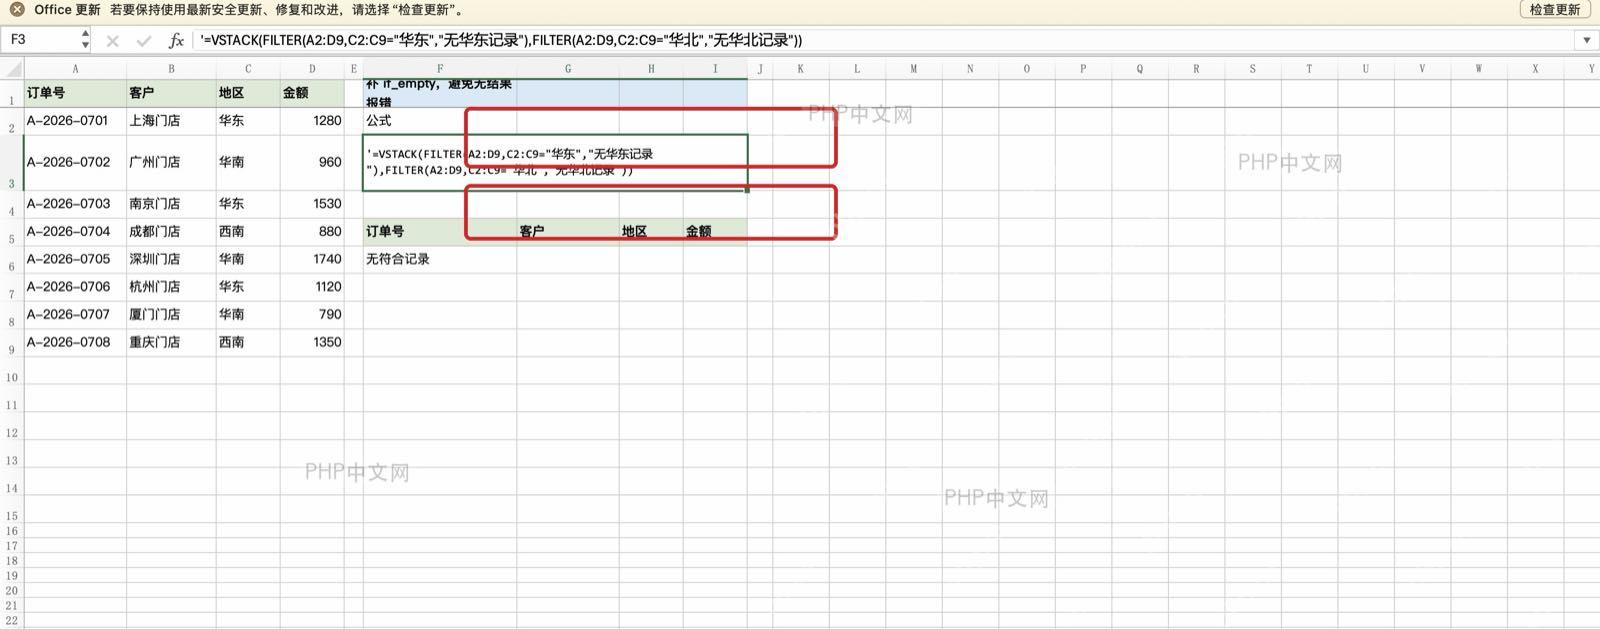Click the 检查更新 button

point(1555,9)
